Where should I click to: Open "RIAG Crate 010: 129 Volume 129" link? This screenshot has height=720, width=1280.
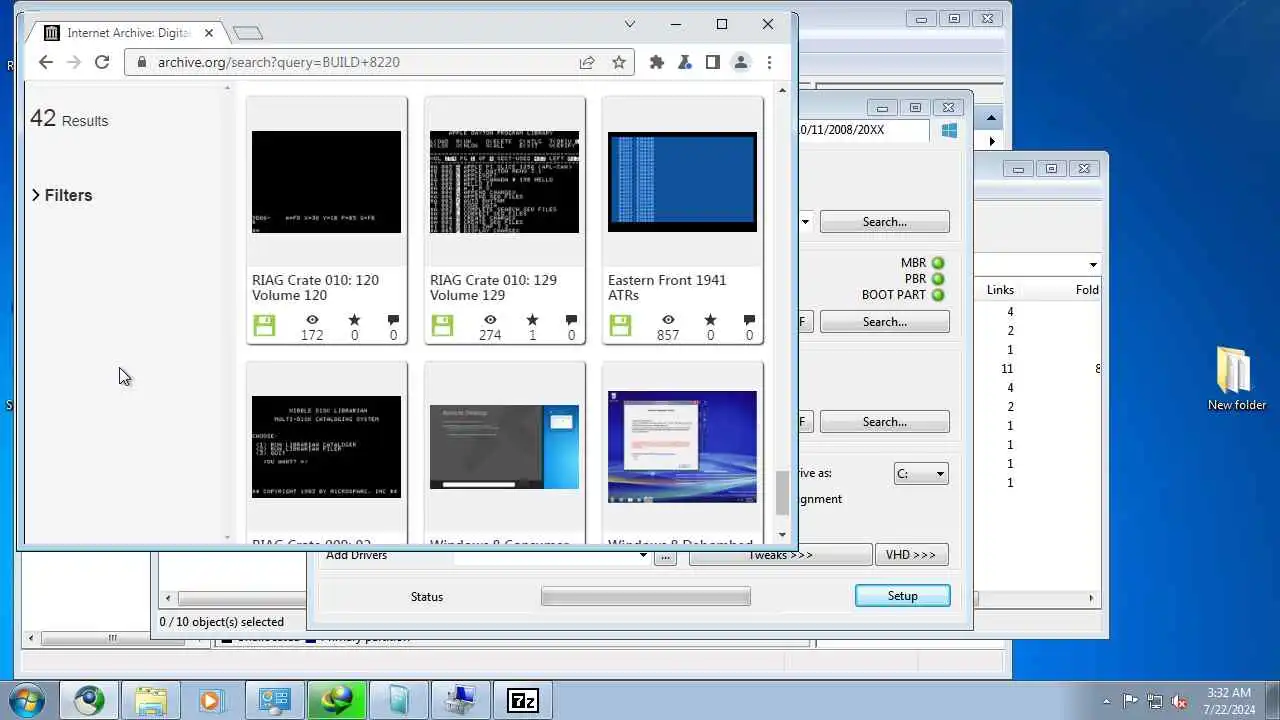(493, 288)
